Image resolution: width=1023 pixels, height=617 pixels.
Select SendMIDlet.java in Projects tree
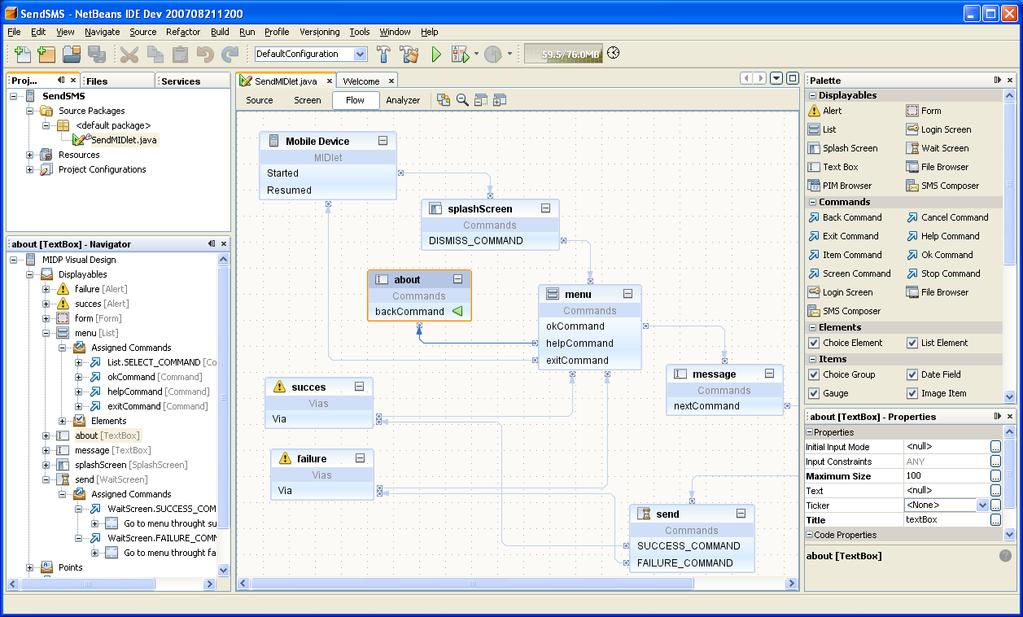point(123,140)
